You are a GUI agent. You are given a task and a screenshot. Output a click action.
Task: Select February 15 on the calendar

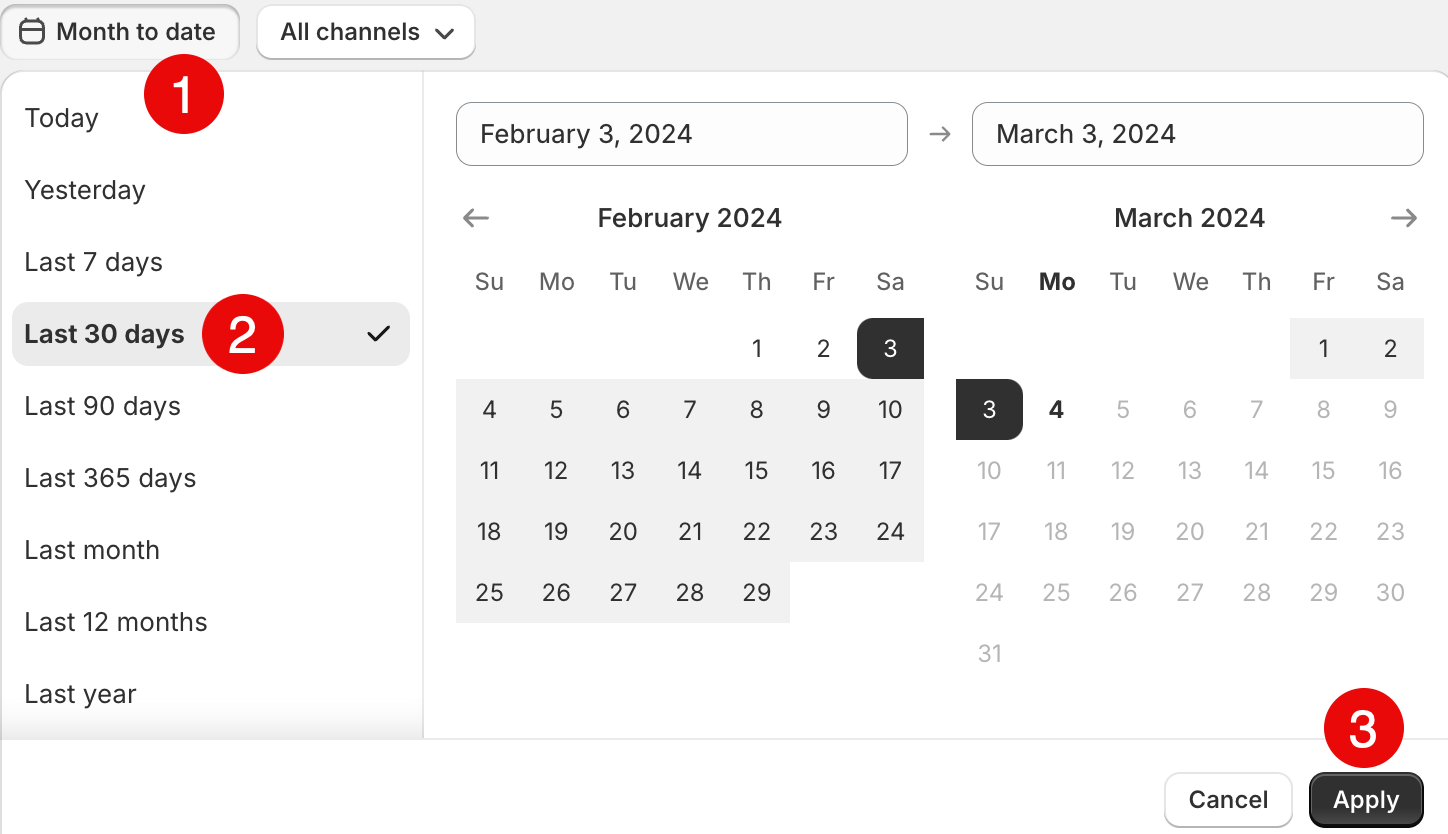pos(757,470)
